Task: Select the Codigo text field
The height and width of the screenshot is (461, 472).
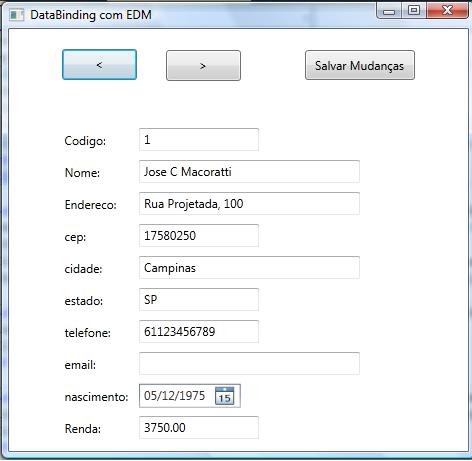Action: tap(199, 139)
